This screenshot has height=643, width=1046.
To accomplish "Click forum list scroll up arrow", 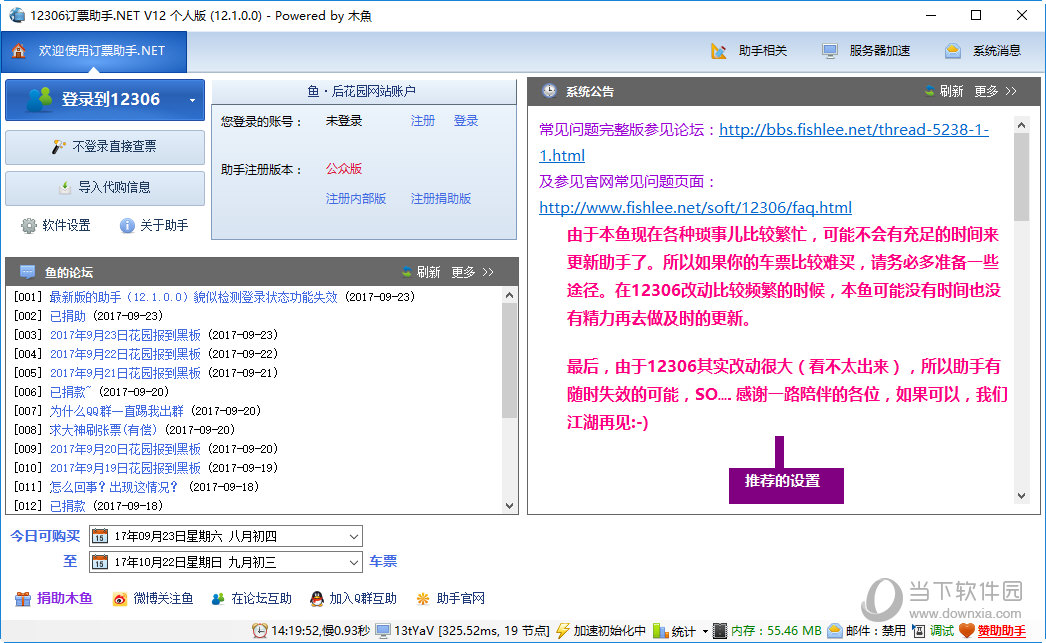I will [510, 295].
